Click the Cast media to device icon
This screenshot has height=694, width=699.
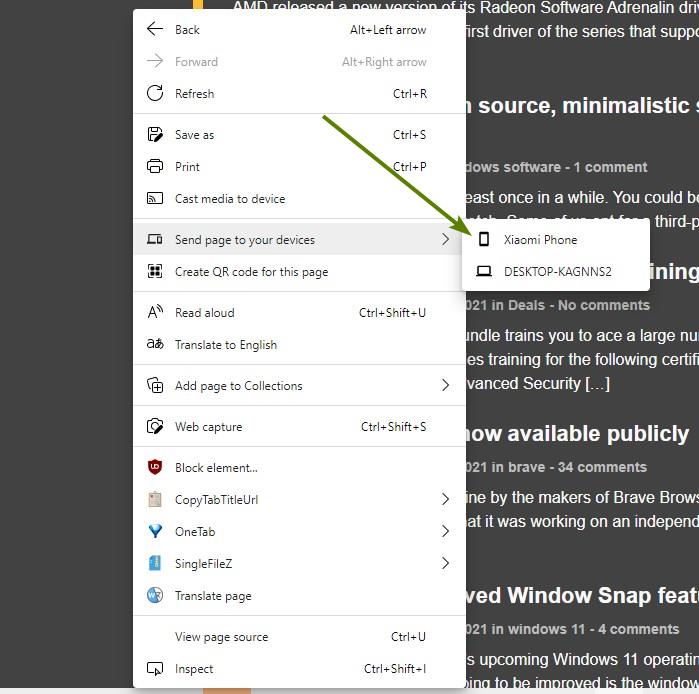pos(155,198)
